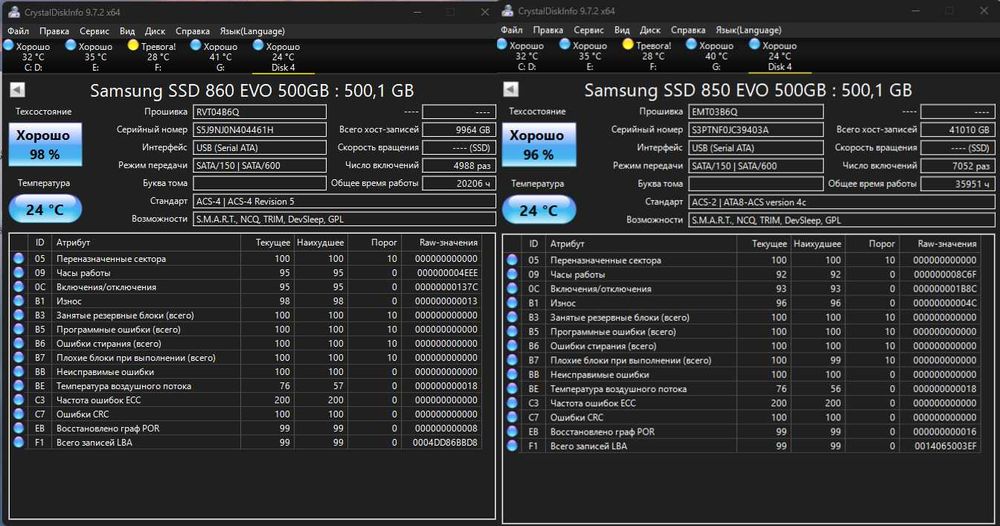Screen dimensions: 1000x526
Task: Select Плохие блоки при выполнении row in right window
Action: (743, 360)
